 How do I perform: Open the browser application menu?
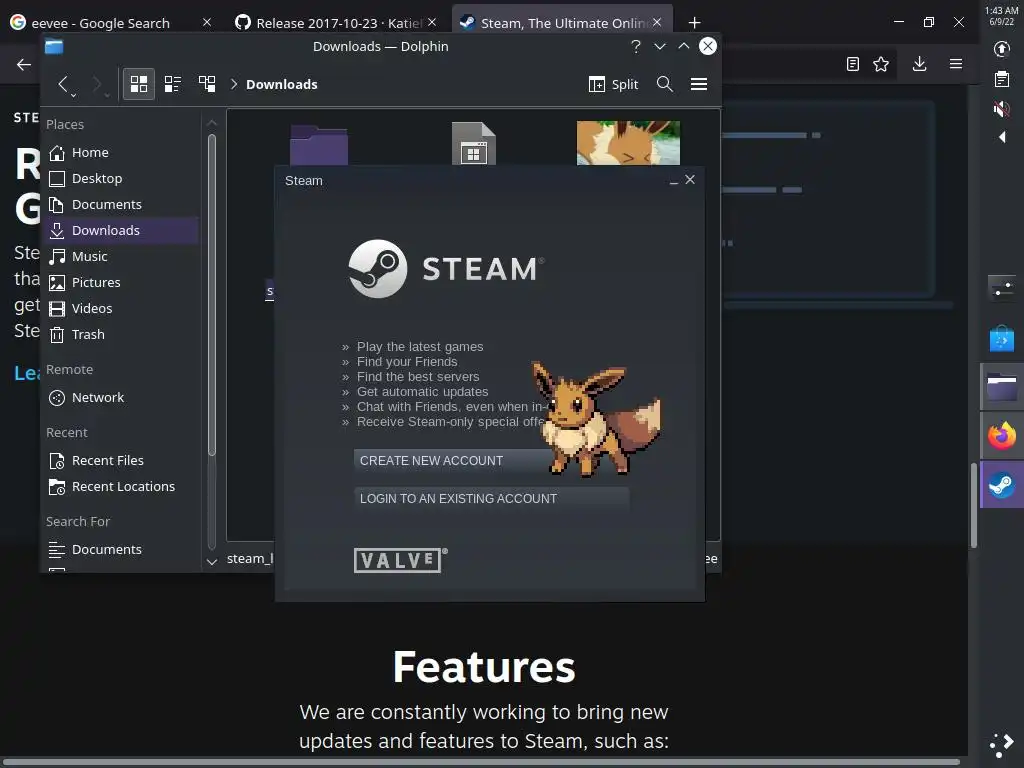tap(956, 64)
